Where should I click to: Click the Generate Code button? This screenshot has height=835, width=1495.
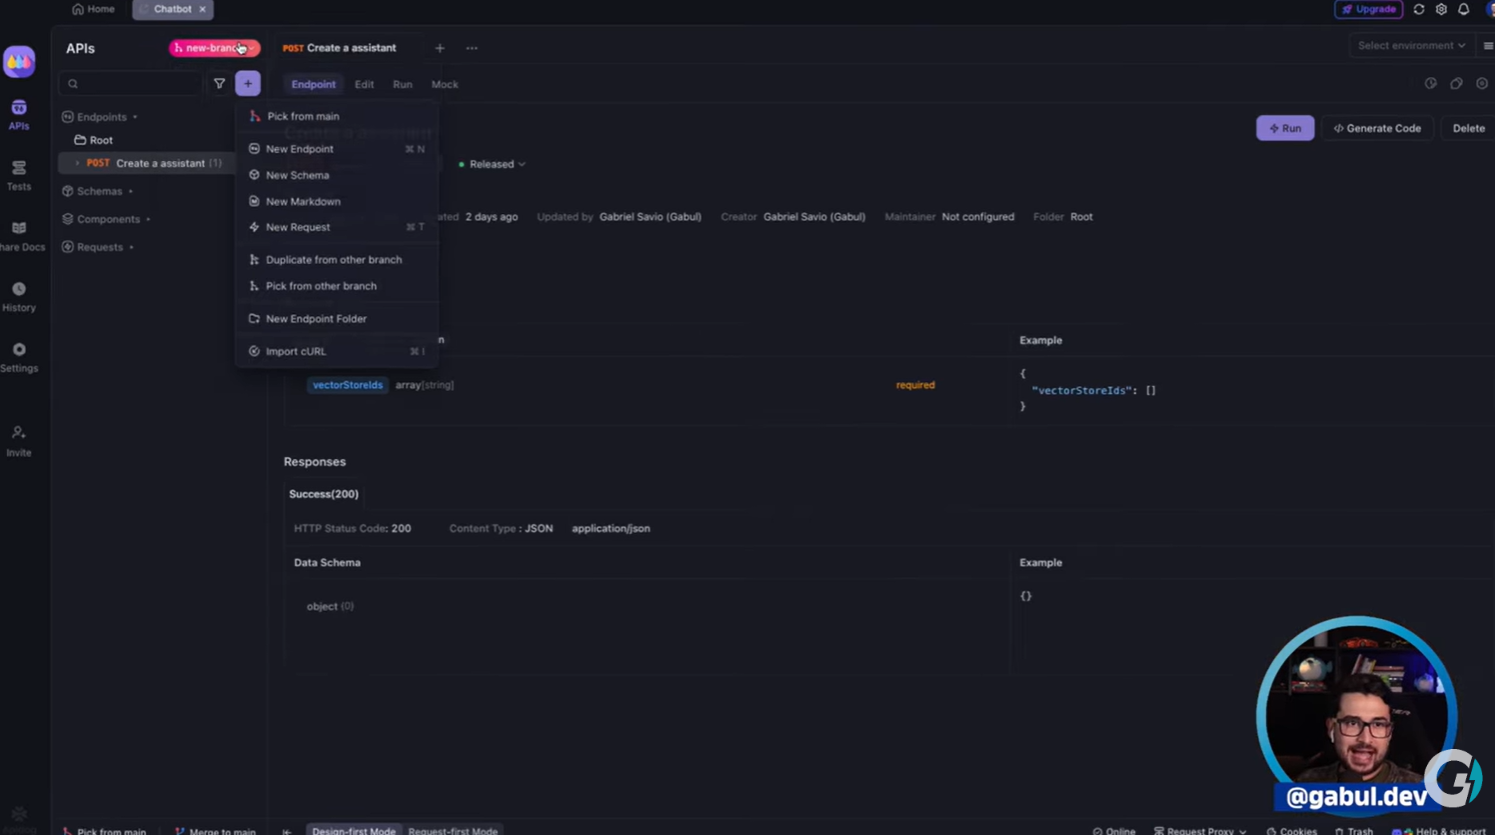(1377, 128)
